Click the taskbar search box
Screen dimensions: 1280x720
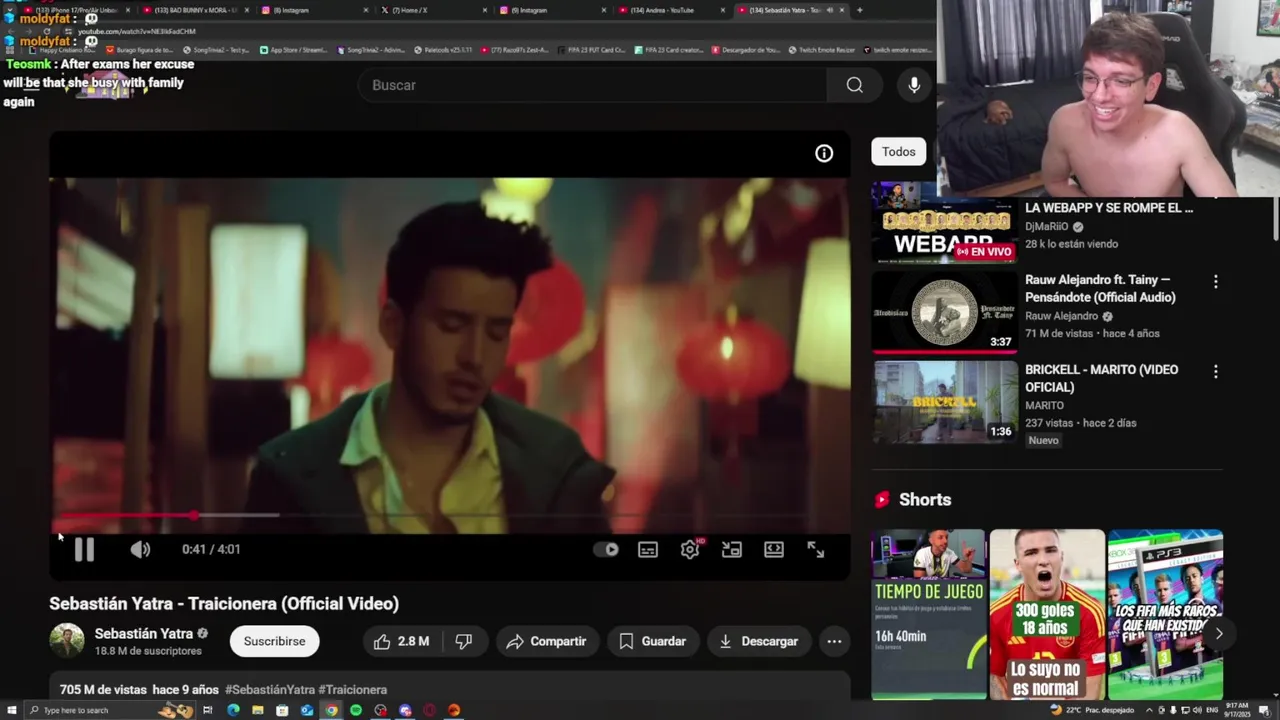click(110, 710)
